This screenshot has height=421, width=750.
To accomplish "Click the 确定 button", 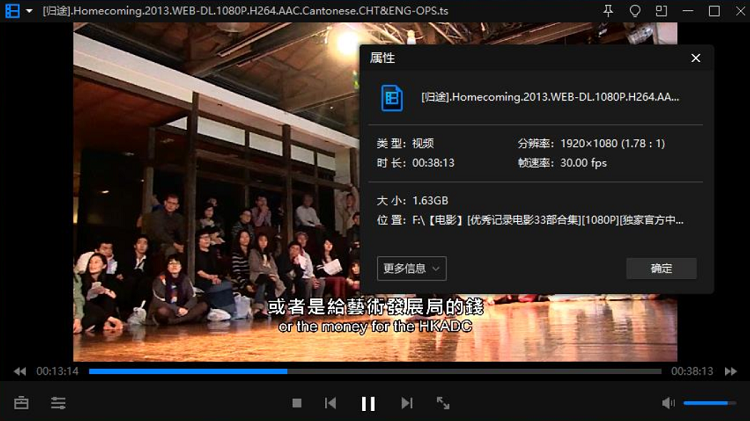I will pos(661,268).
